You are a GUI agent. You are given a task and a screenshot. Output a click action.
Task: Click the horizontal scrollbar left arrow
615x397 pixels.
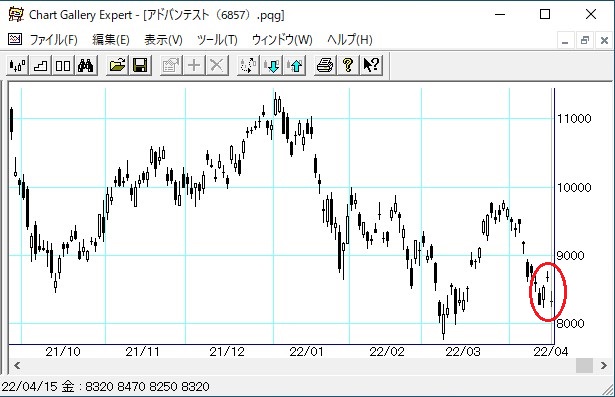coord(17,366)
